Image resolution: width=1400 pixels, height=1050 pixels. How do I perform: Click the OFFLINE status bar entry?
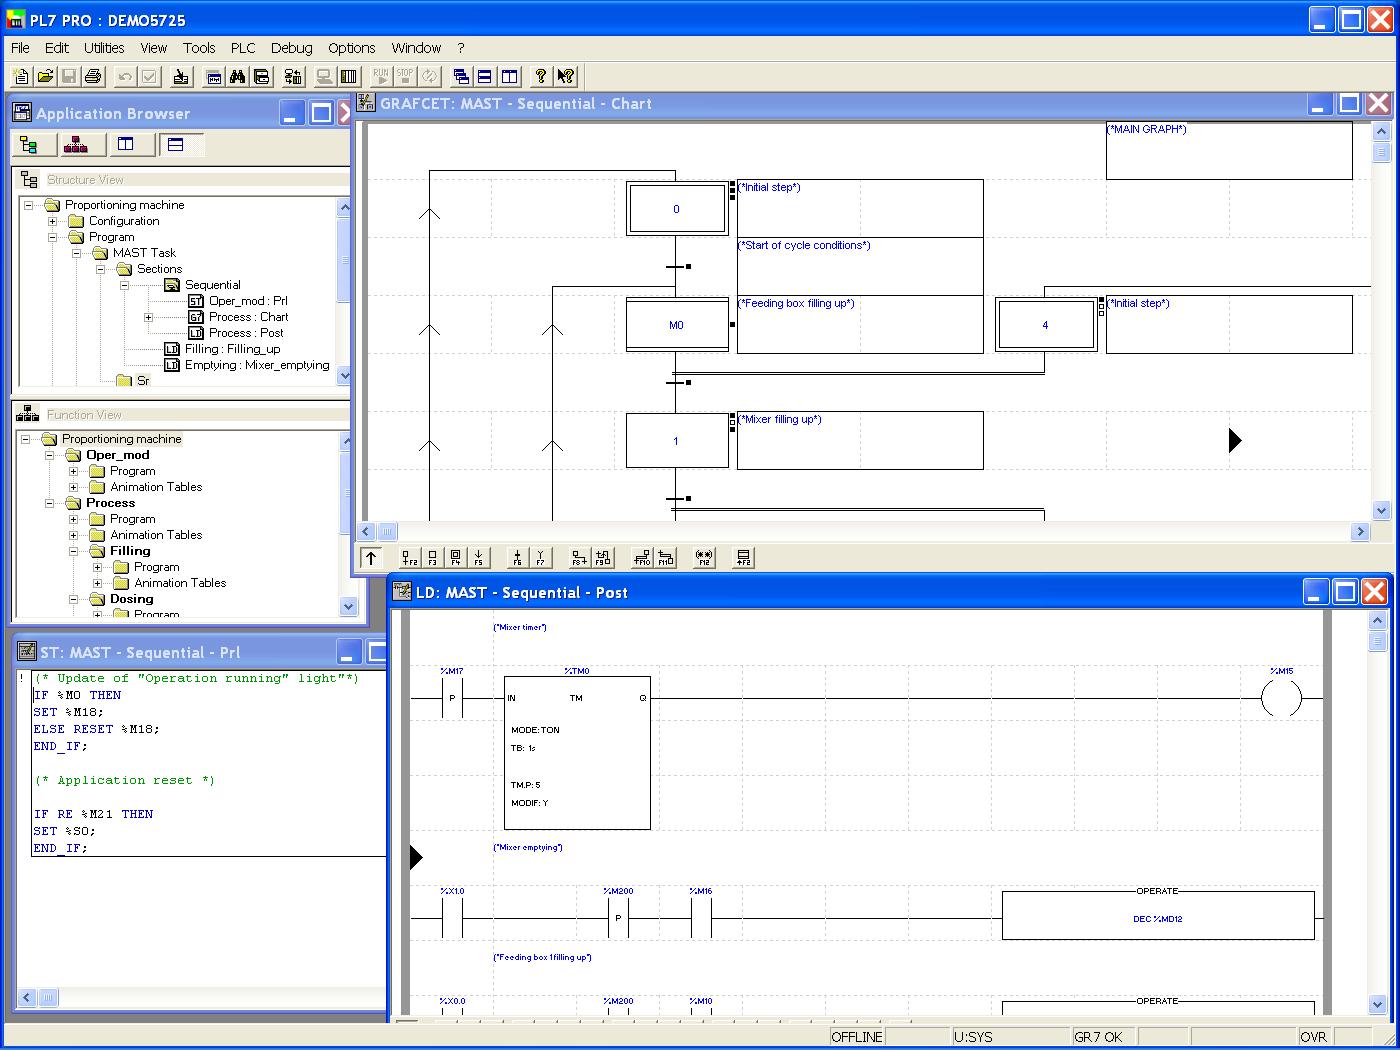857,1037
